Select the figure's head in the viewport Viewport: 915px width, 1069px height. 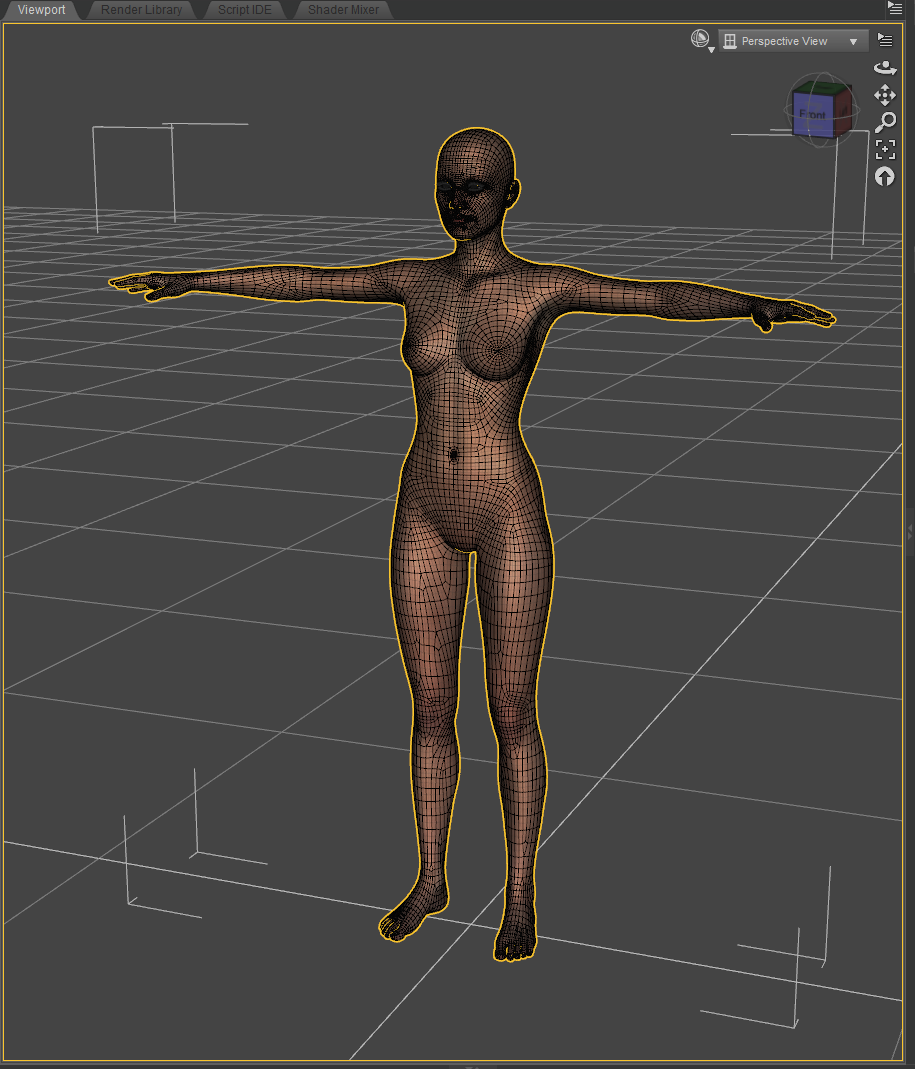point(475,182)
